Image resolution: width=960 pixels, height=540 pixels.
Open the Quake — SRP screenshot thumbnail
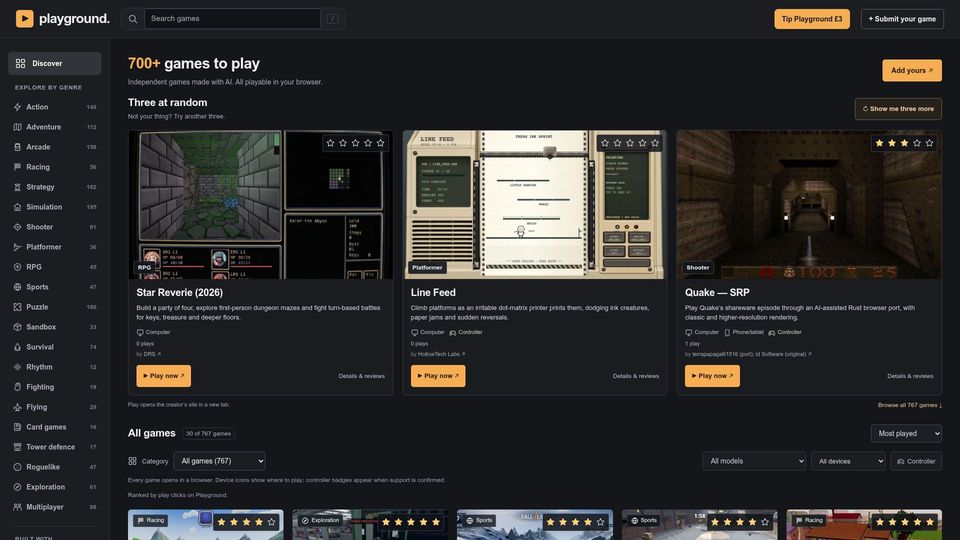pyautogui.click(x=809, y=204)
